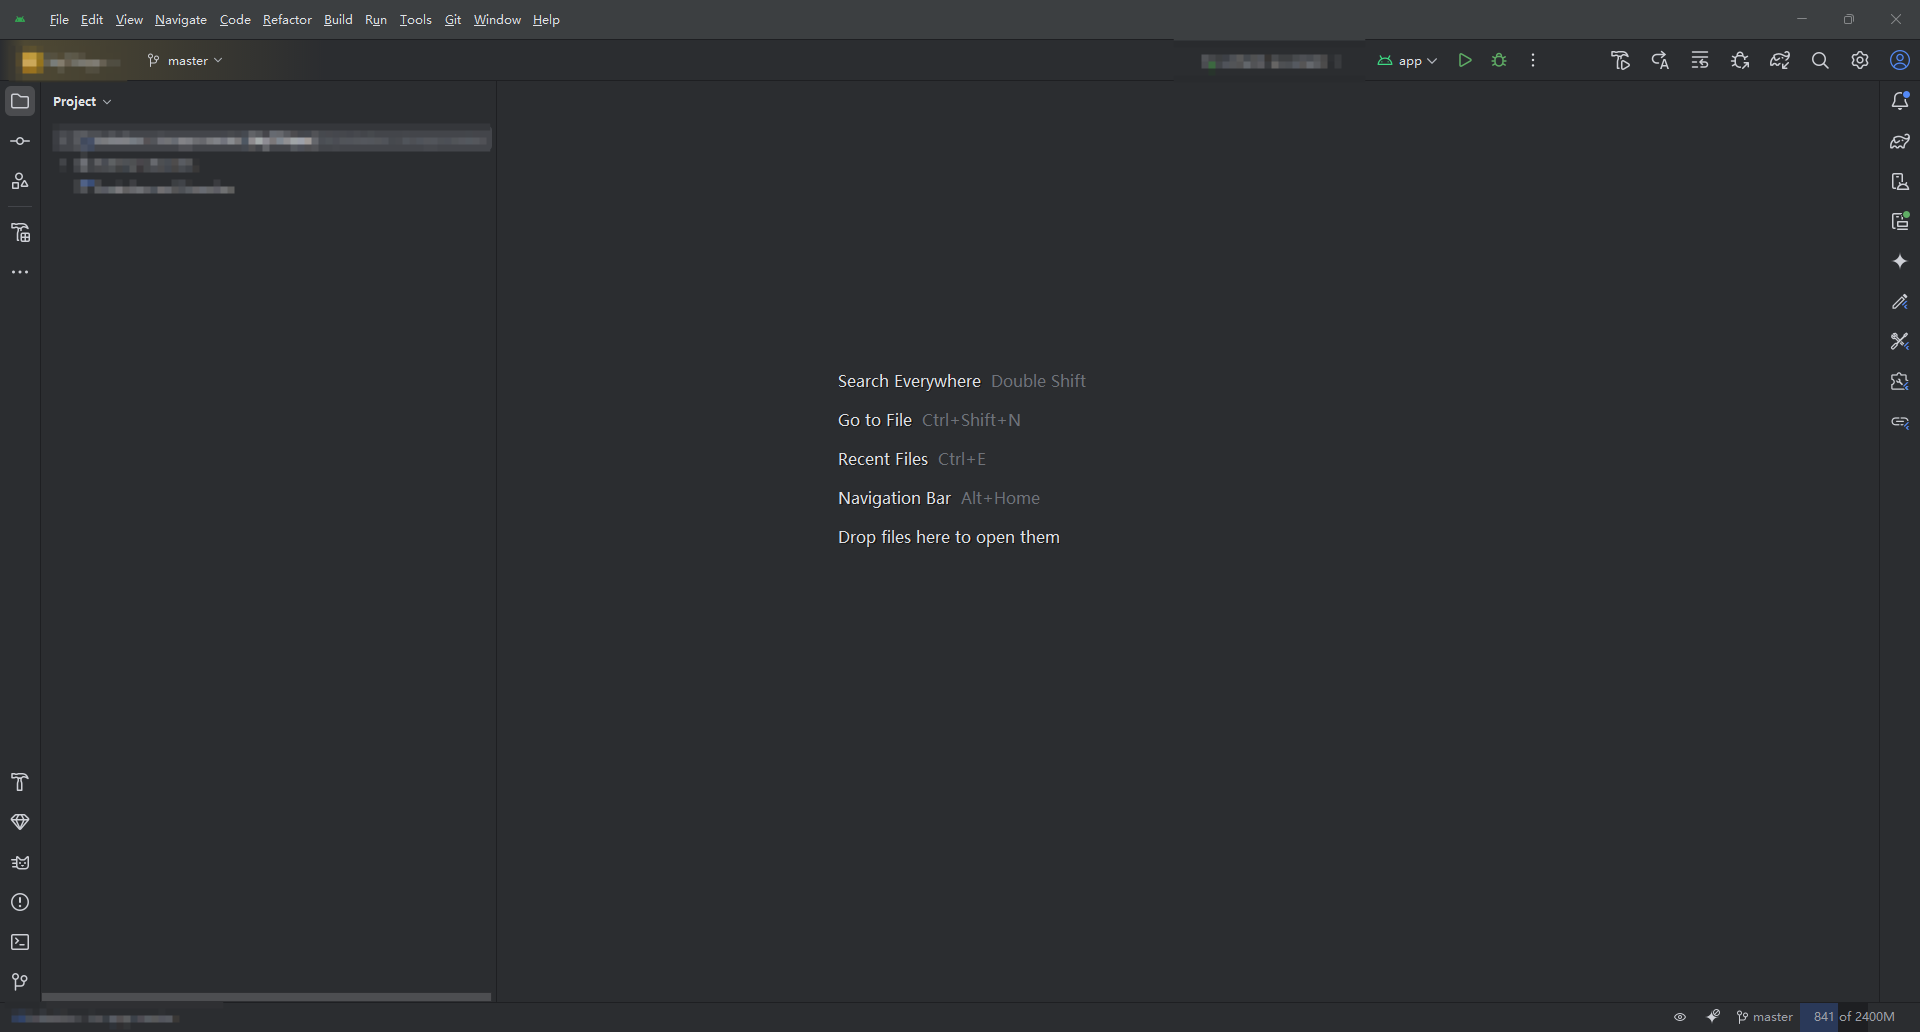Open the Logcat cat icon
Image resolution: width=1920 pixels, height=1032 pixels.
(20, 862)
